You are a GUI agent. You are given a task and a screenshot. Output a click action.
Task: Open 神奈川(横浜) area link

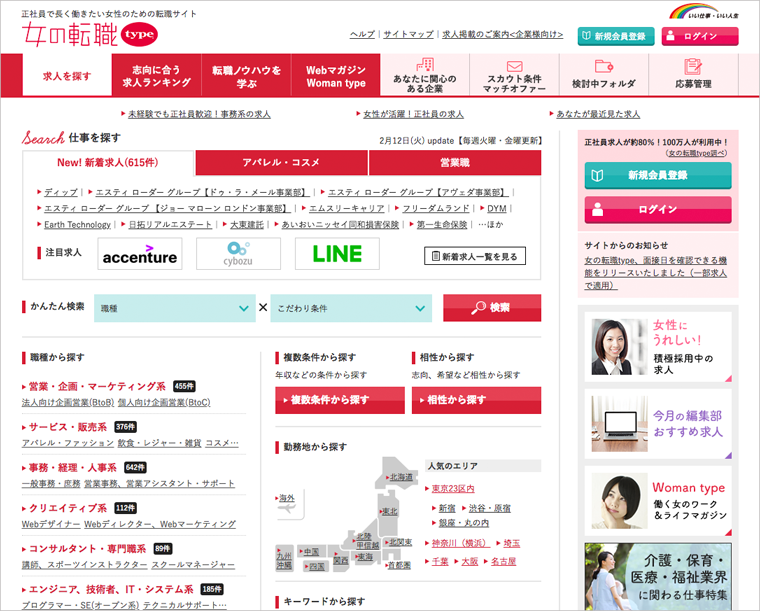pyautogui.click(x=460, y=543)
